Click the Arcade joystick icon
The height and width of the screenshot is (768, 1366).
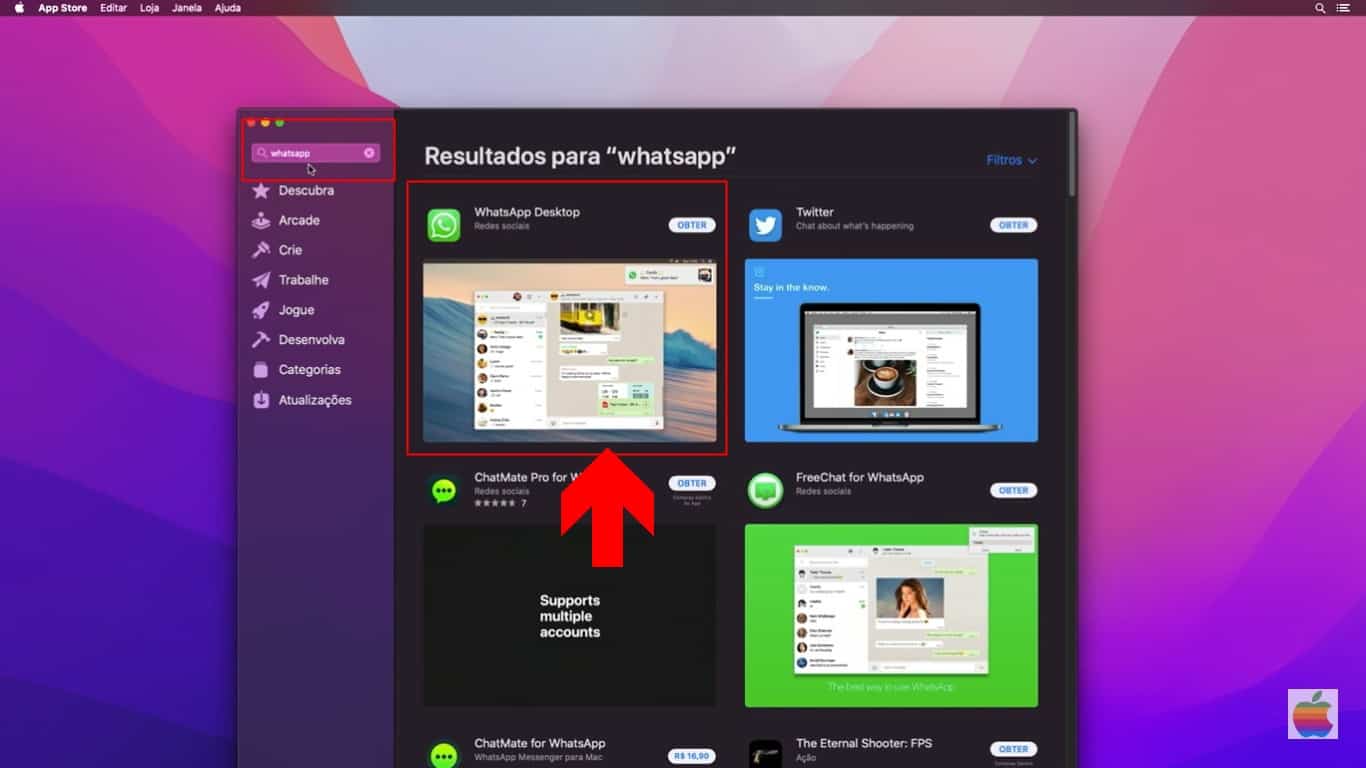(261, 220)
